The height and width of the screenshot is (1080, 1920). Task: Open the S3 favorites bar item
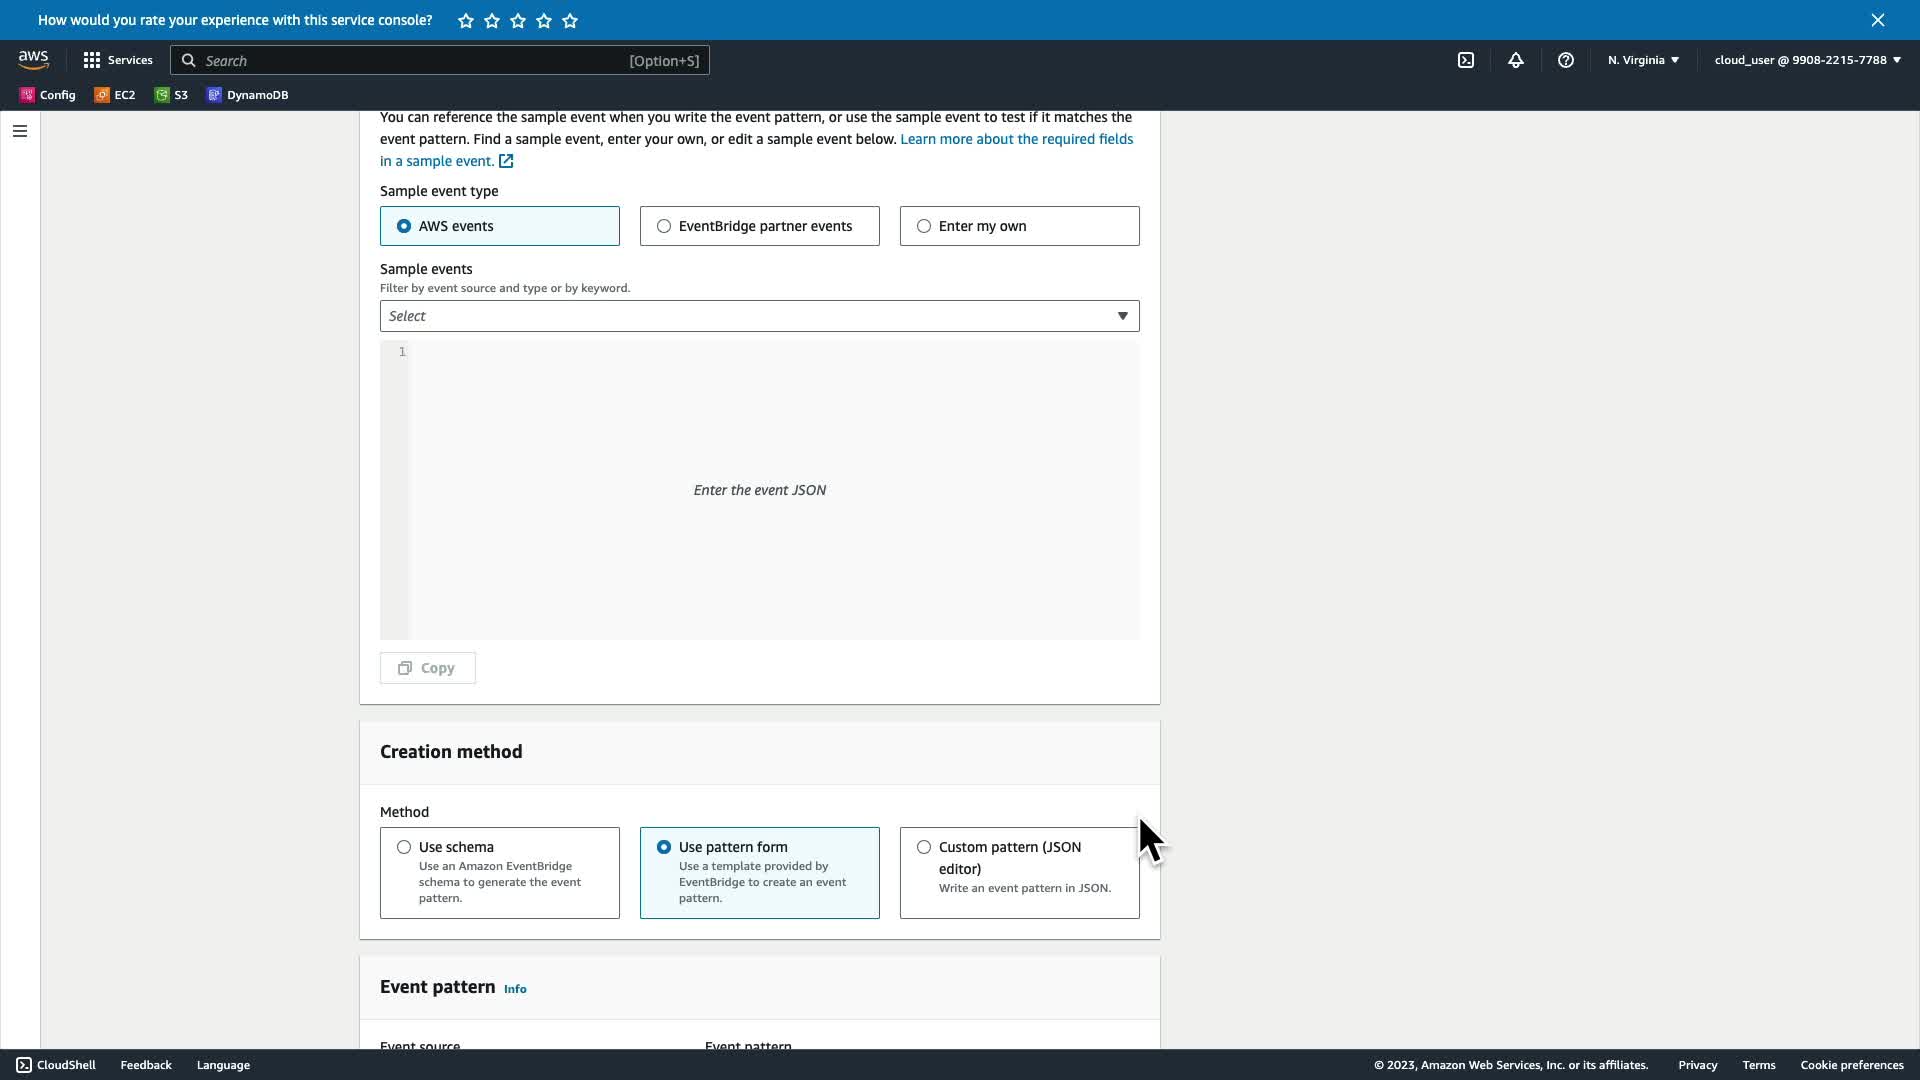click(x=171, y=95)
